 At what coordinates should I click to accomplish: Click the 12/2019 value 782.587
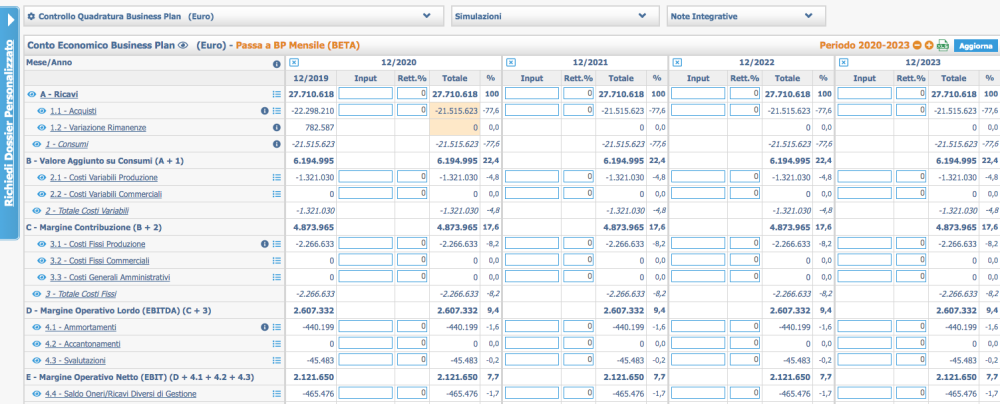pos(320,127)
